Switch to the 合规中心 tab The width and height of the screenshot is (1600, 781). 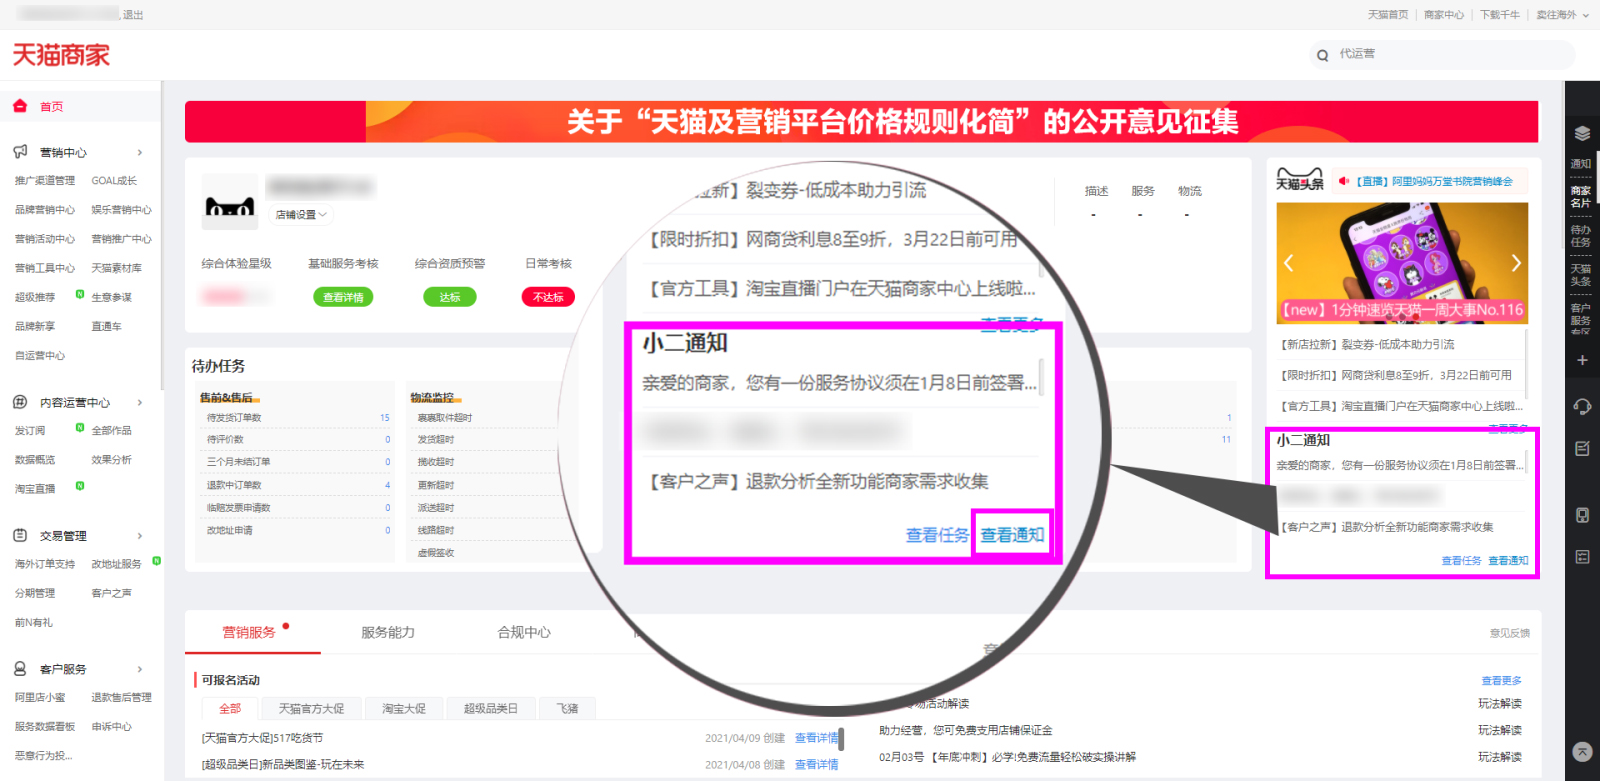point(524,632)
